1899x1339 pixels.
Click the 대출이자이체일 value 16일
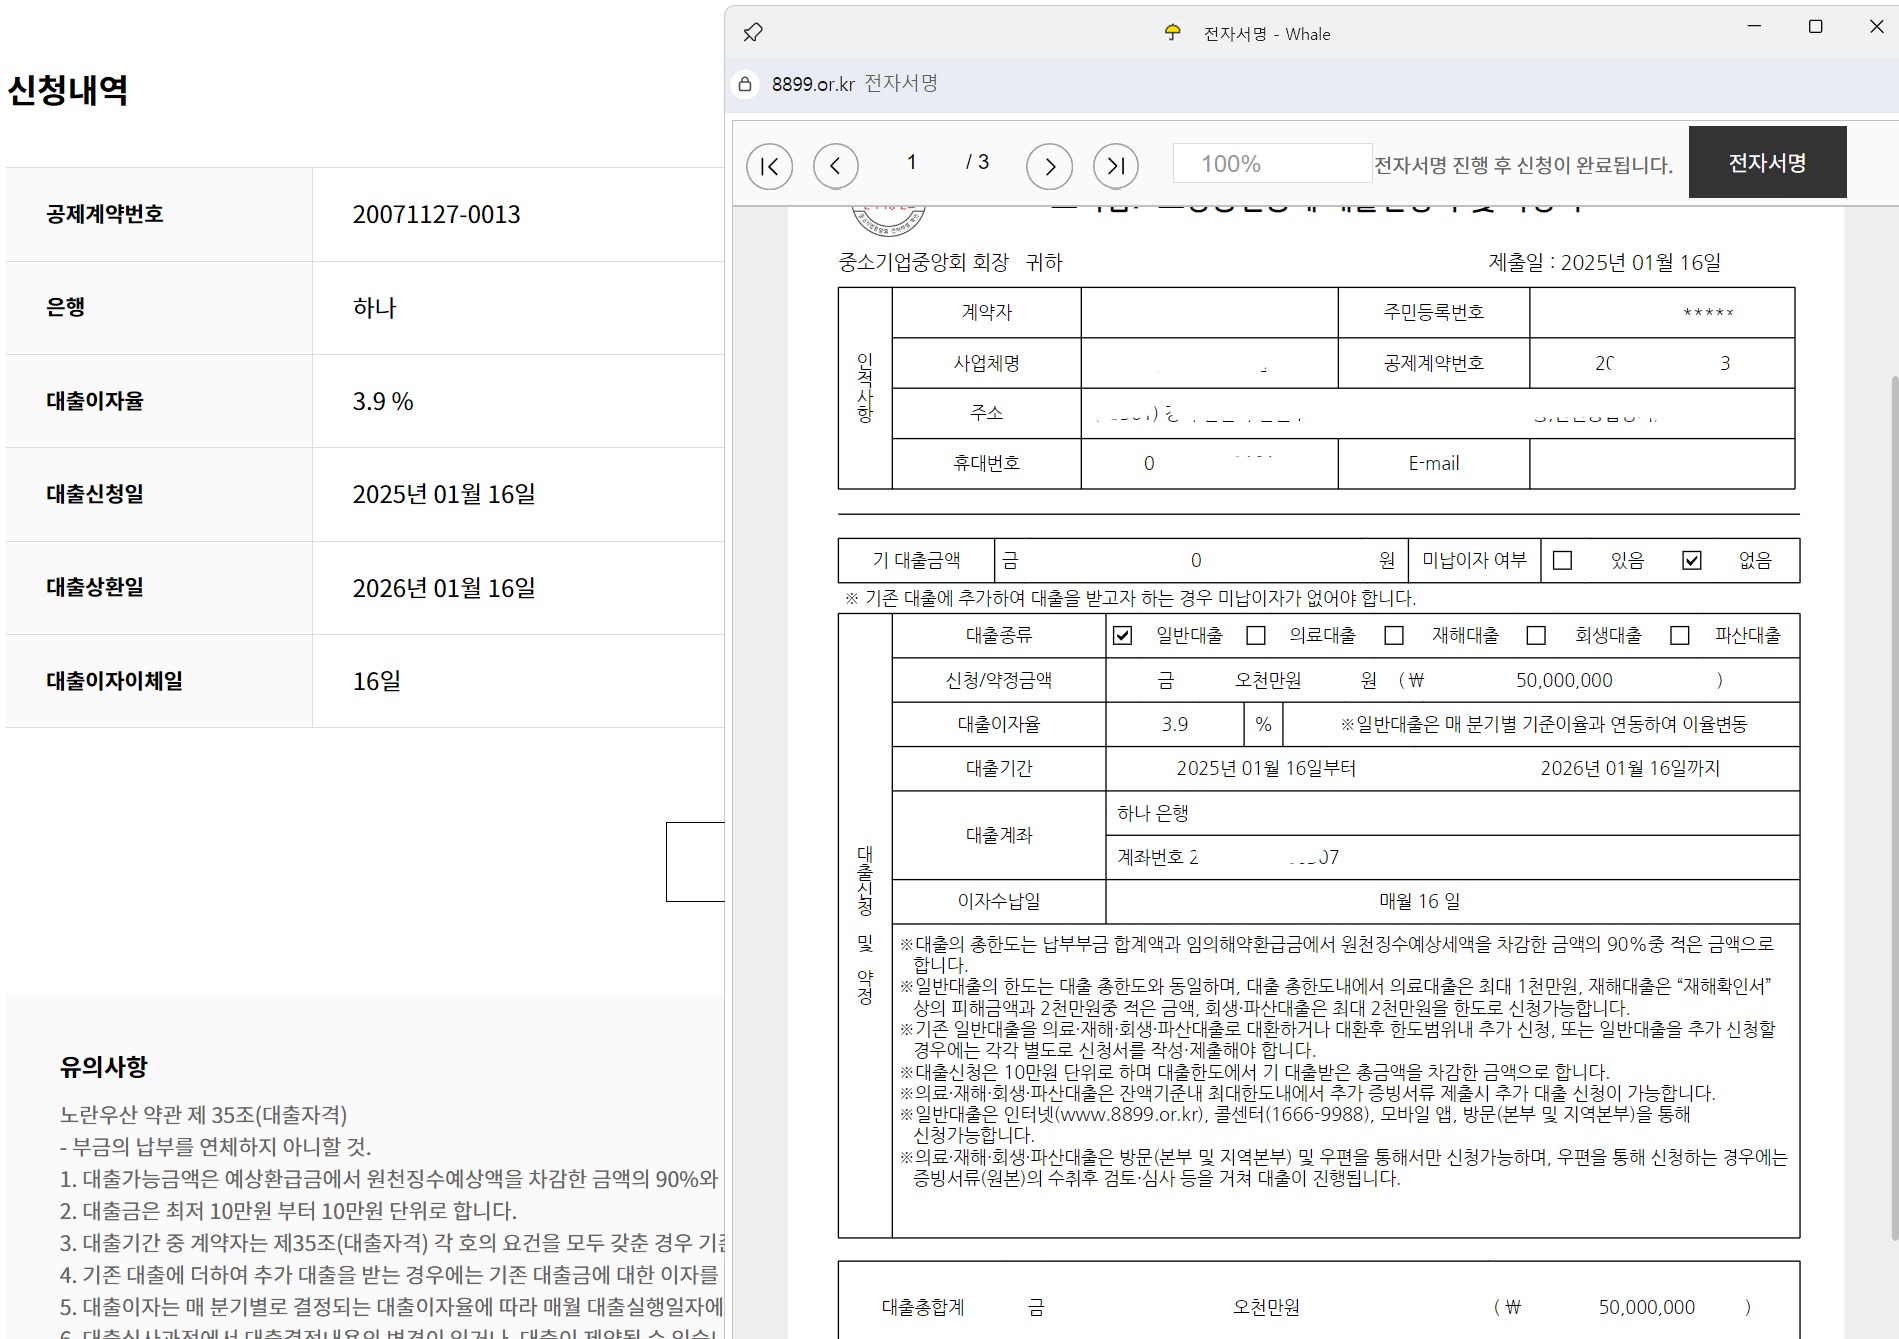click(x=377, y=682)
